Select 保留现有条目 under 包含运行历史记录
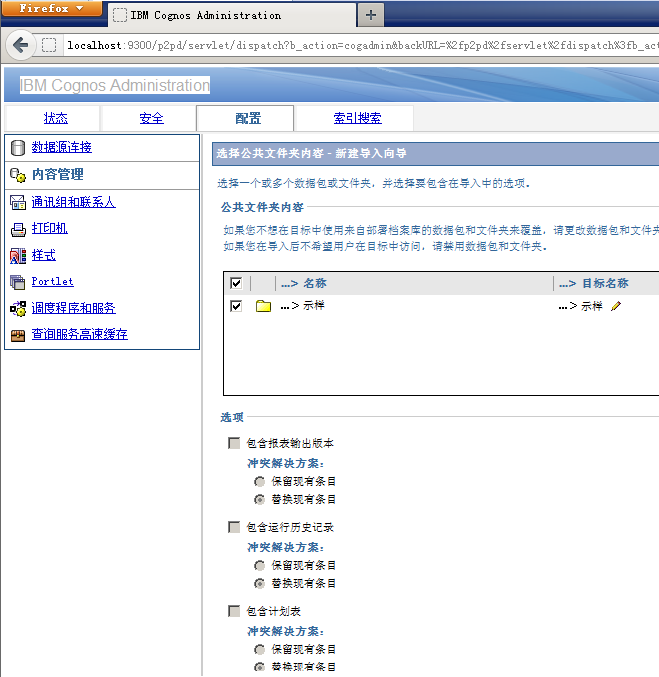Image resolution: width=659 pixels, height=677 pixels. pyautogui.click(x=259, y=565)
